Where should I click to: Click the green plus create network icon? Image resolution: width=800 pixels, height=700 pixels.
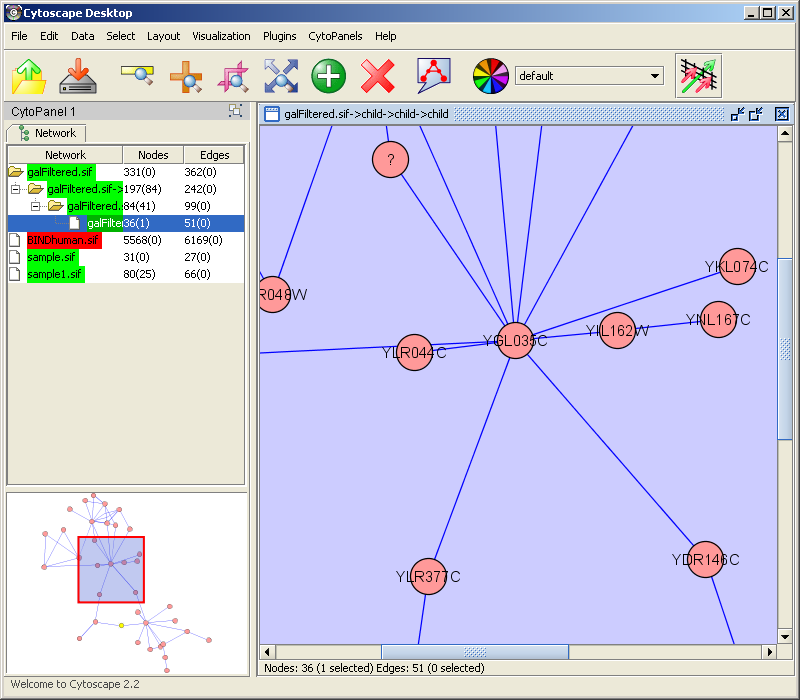click(x=329, y=77)
